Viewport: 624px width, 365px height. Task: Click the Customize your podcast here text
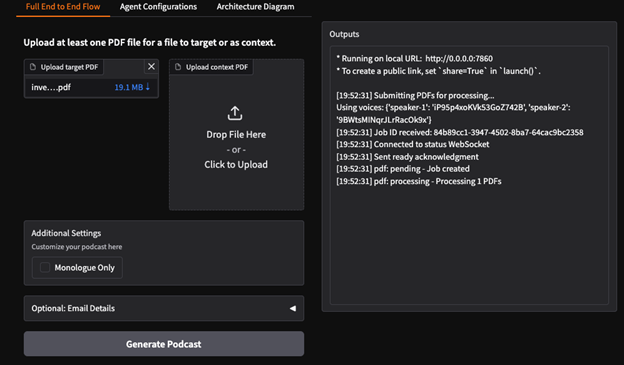click(x=77, y=247)
